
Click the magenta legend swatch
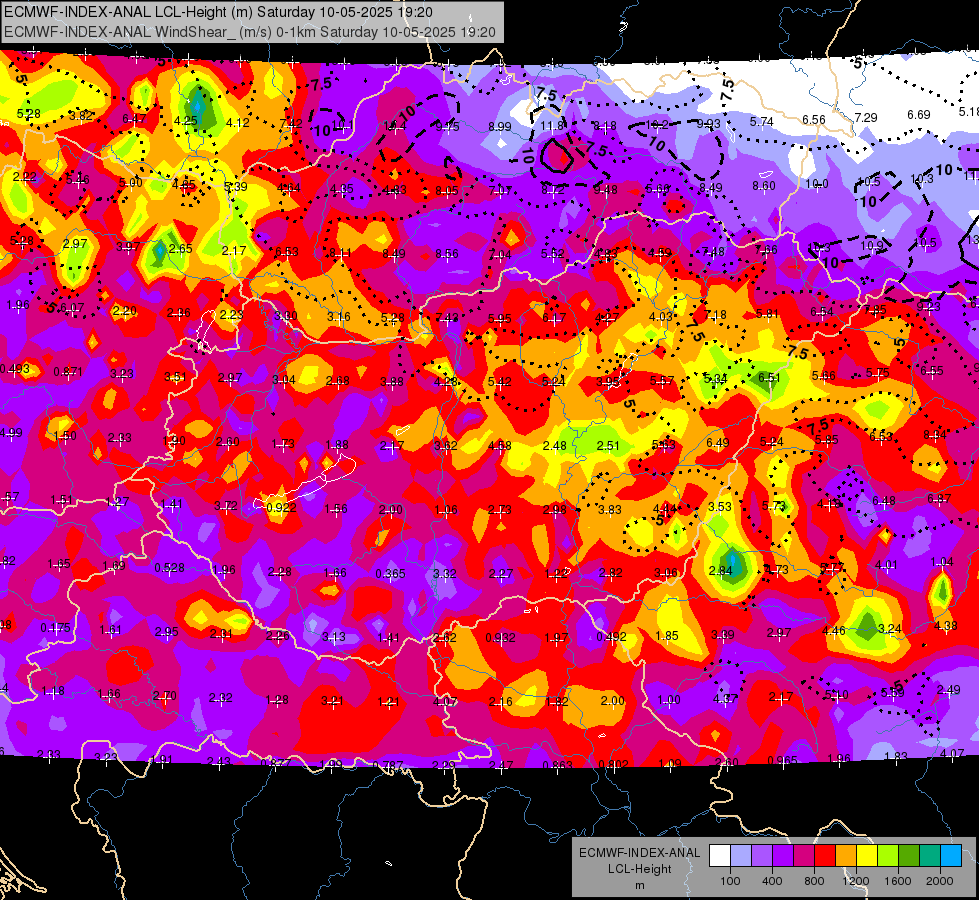(x=804, y=855)
